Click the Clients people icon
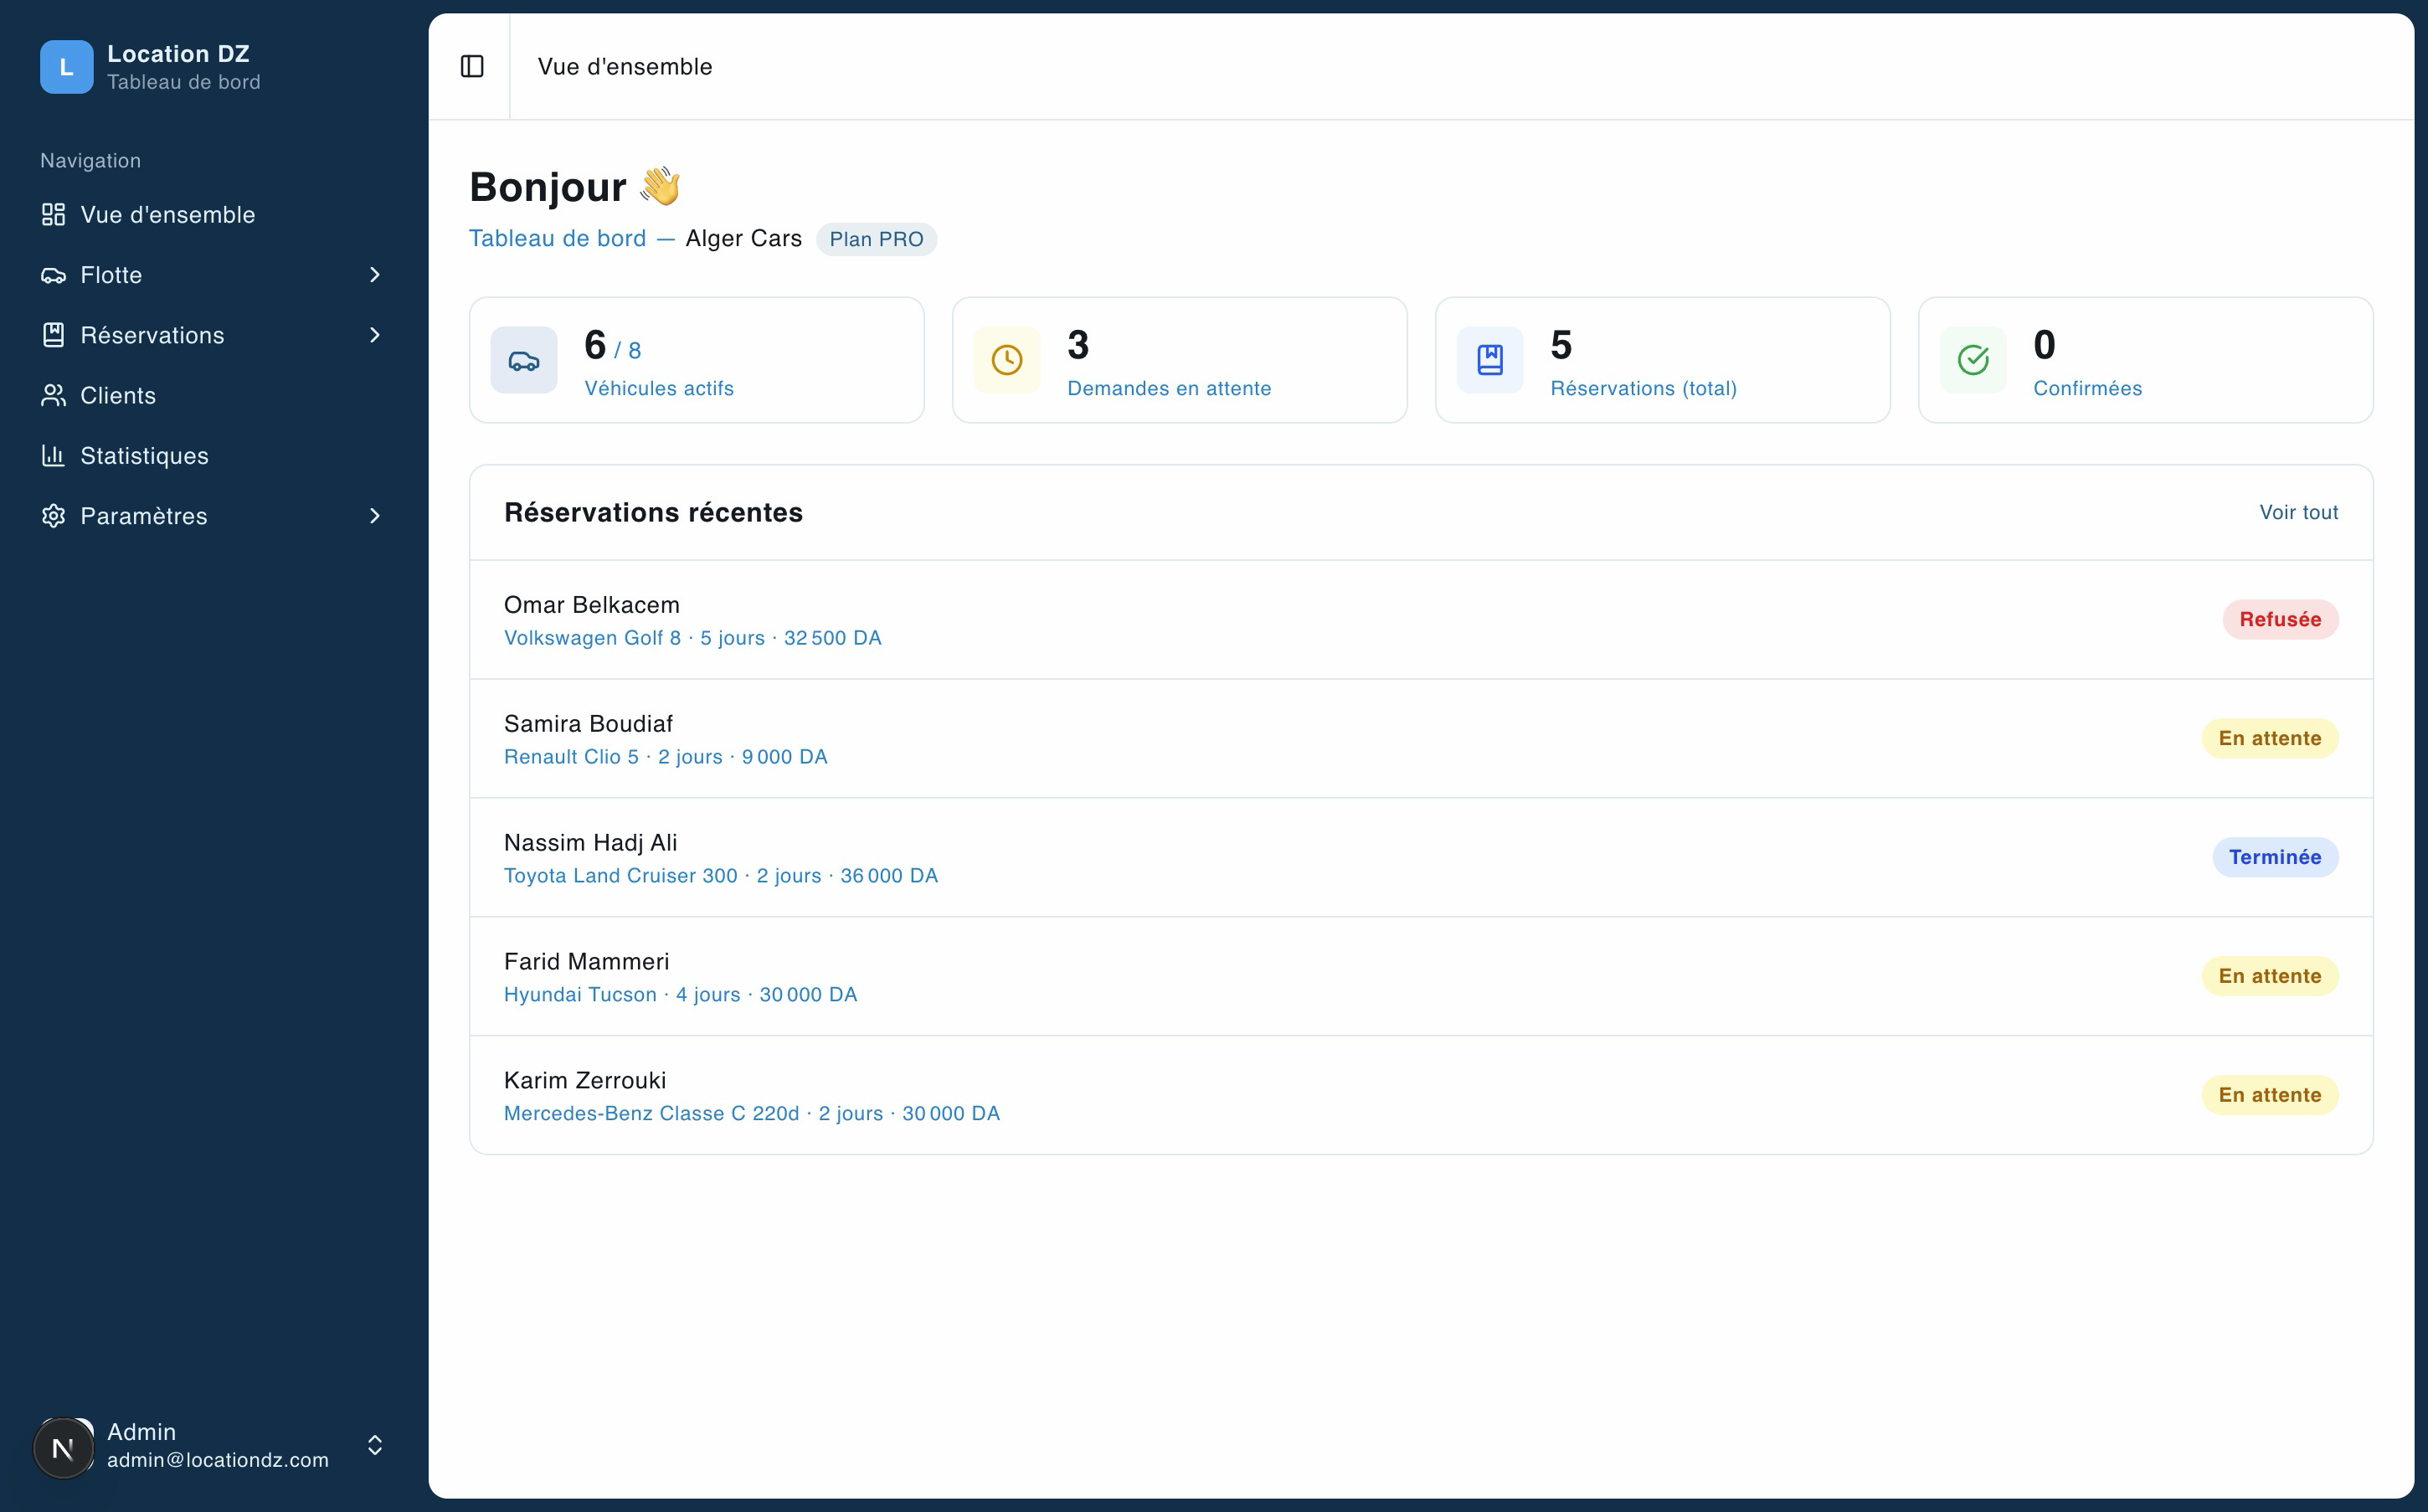Screen dimensions: 2428x1512 tap(53, 395)
